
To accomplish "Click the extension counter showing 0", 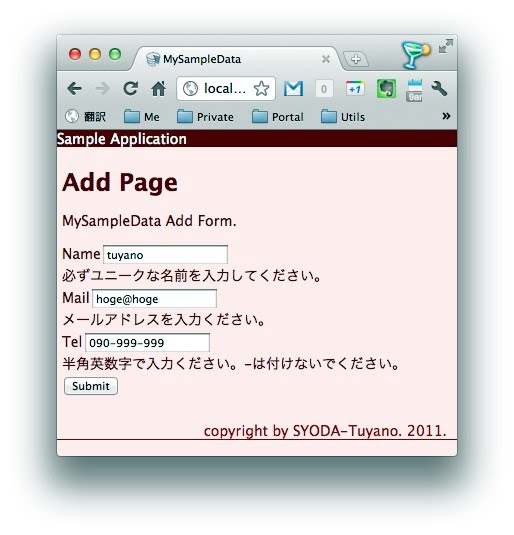I will pos(324,89).
